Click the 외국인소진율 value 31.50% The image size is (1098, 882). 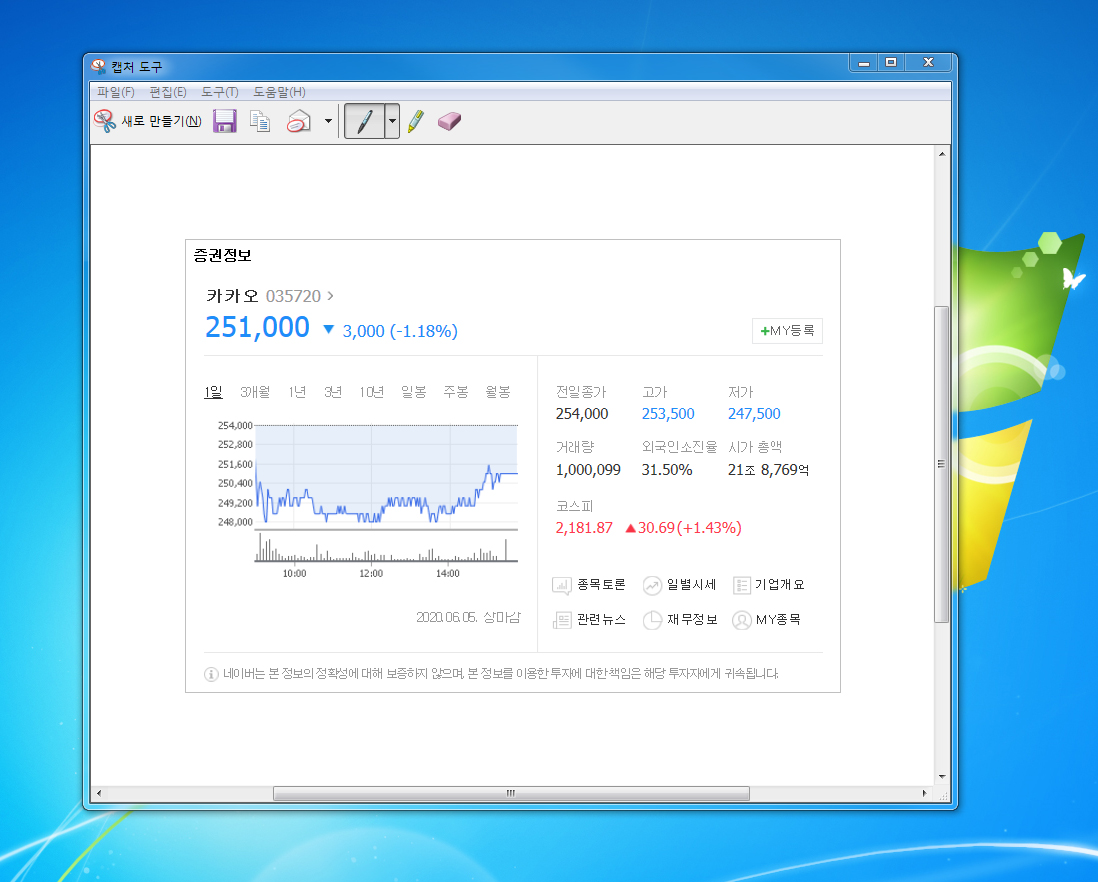[667, 470]
